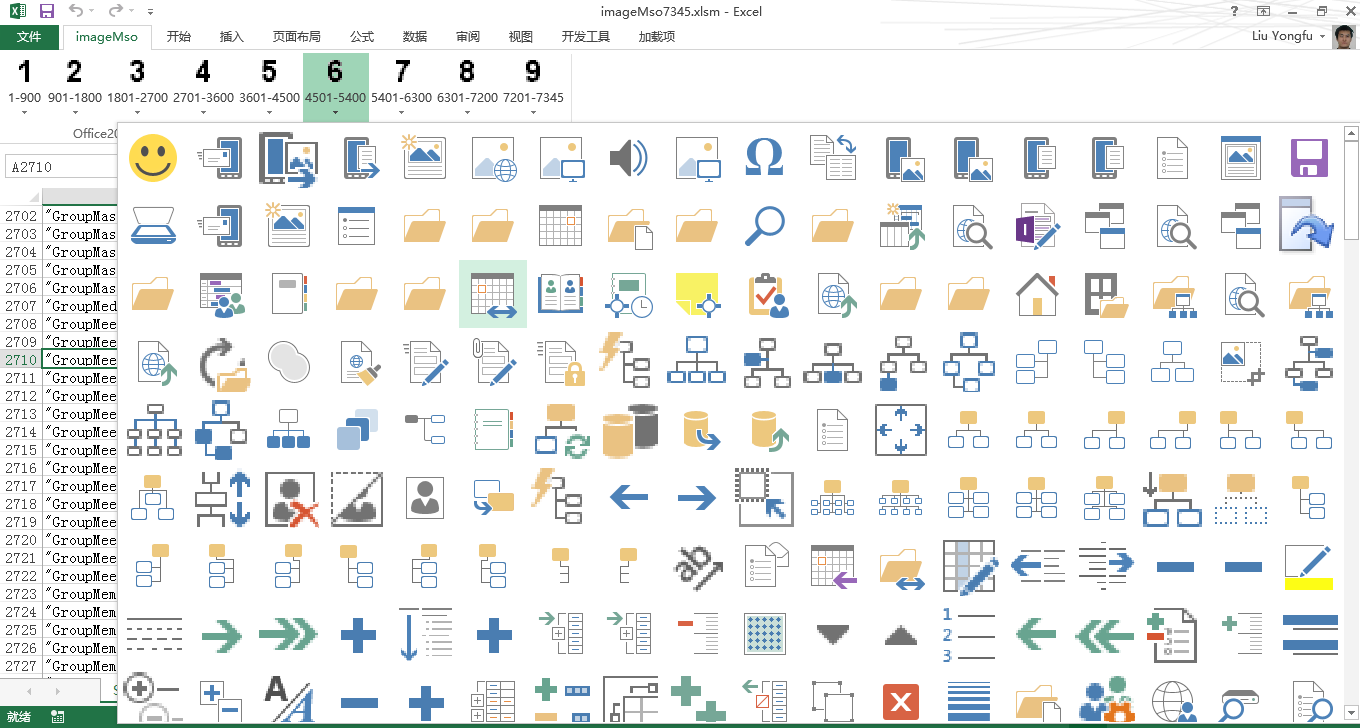Click the magnifying glass search icon
This screenshot has width=1360, height=728.
pos(765,226)
